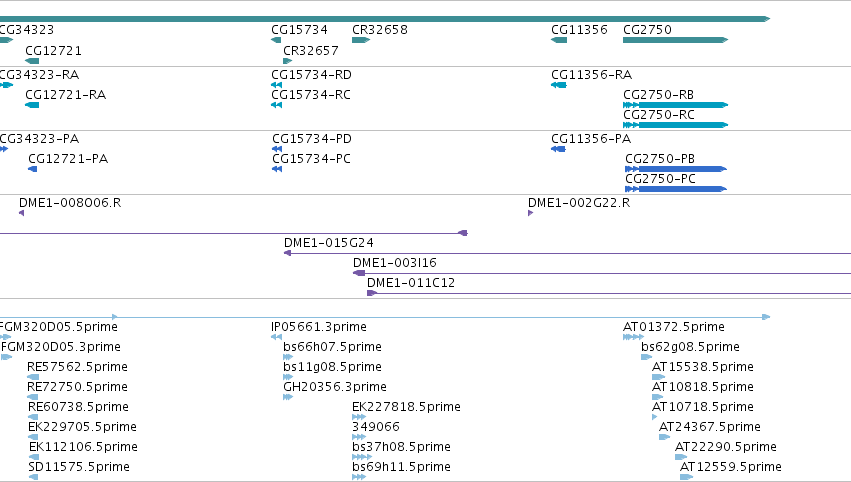Select the IP05661.3prime EST glyph
The width and height of the screenshot is (851, 482).
[x=276, y=337]
